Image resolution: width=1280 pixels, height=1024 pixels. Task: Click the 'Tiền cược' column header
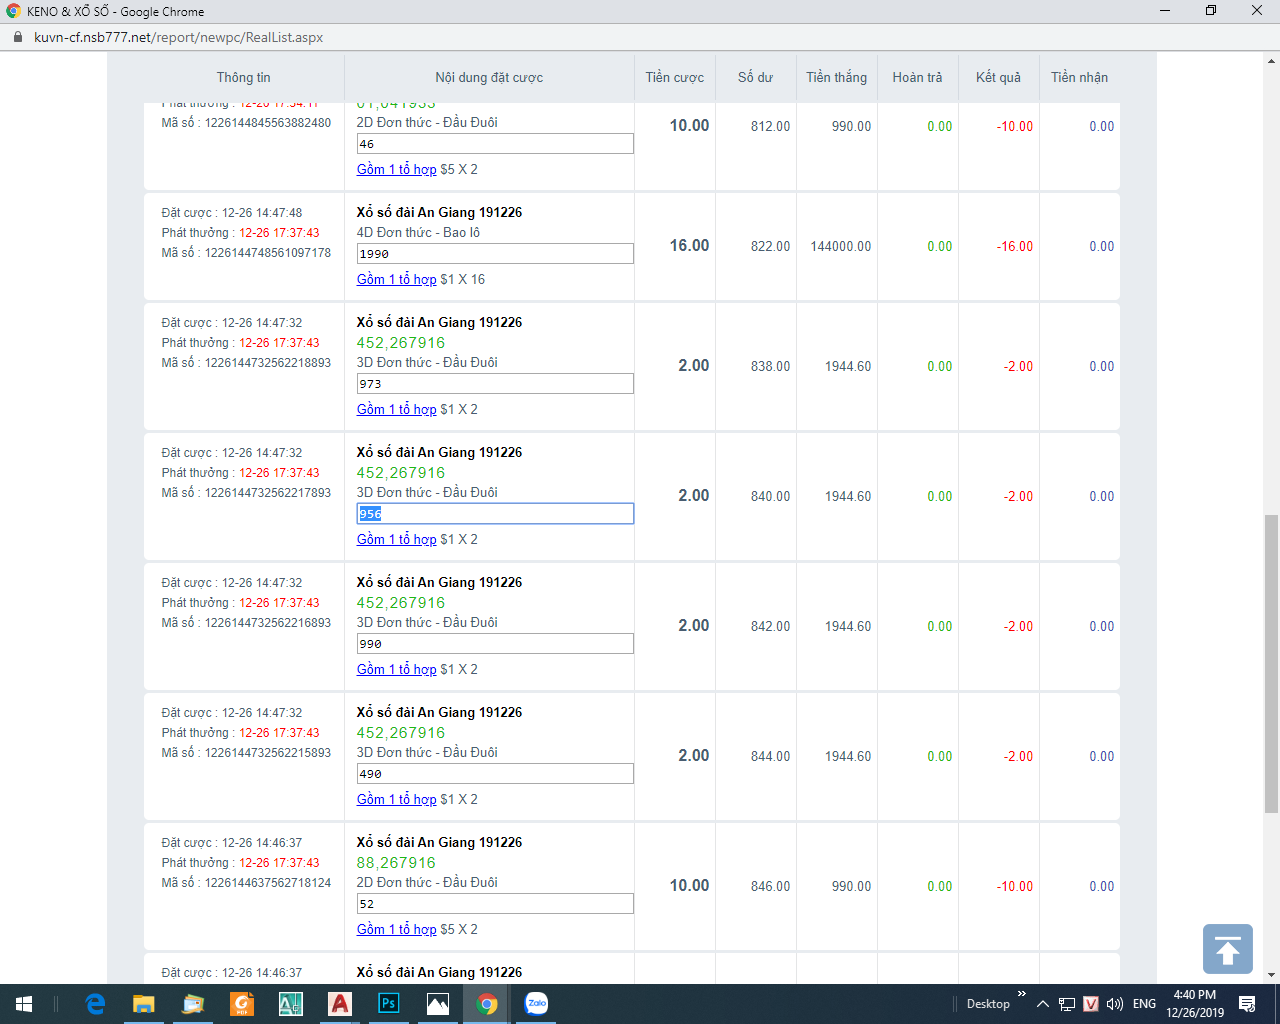[674, 77]
